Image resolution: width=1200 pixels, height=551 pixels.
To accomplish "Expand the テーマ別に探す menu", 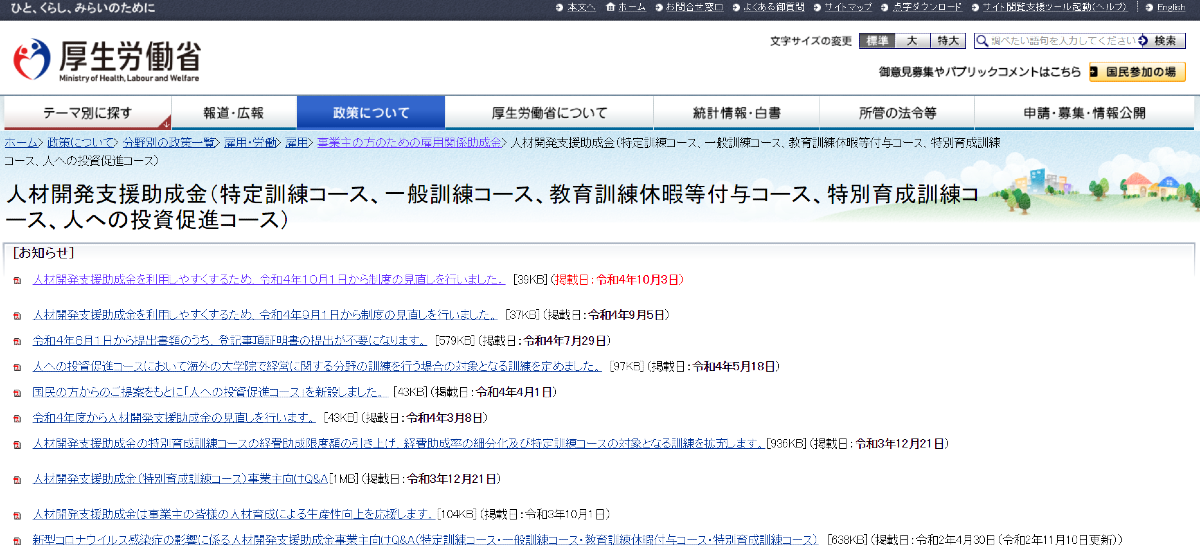I will click(x=87, y=113).
